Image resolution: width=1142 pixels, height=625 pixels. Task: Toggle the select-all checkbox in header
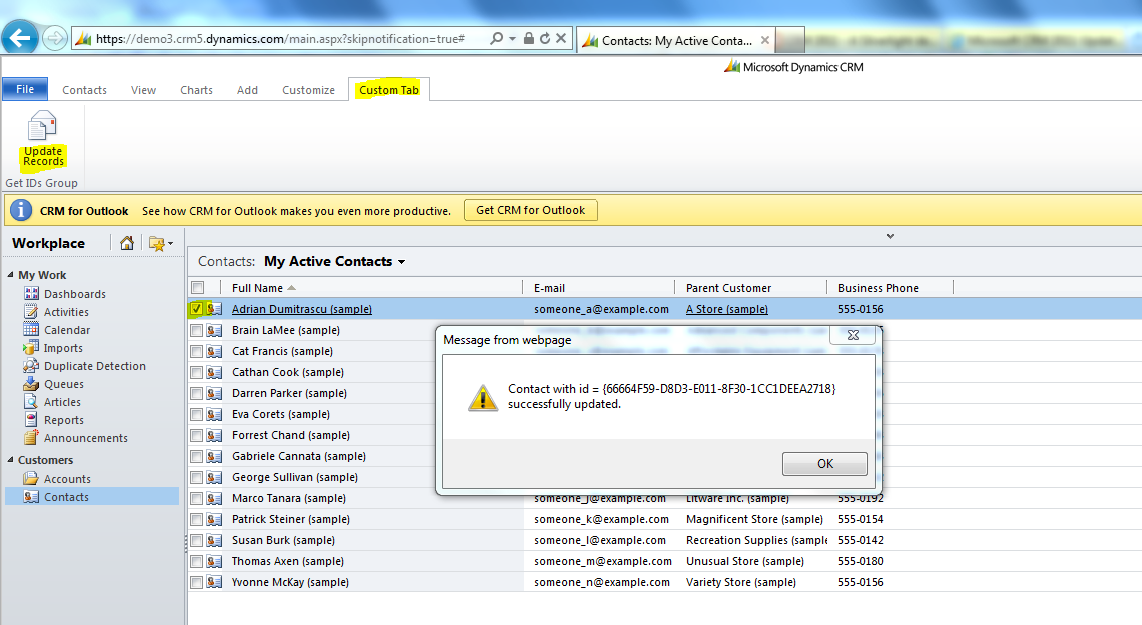(x=197, y=288)
